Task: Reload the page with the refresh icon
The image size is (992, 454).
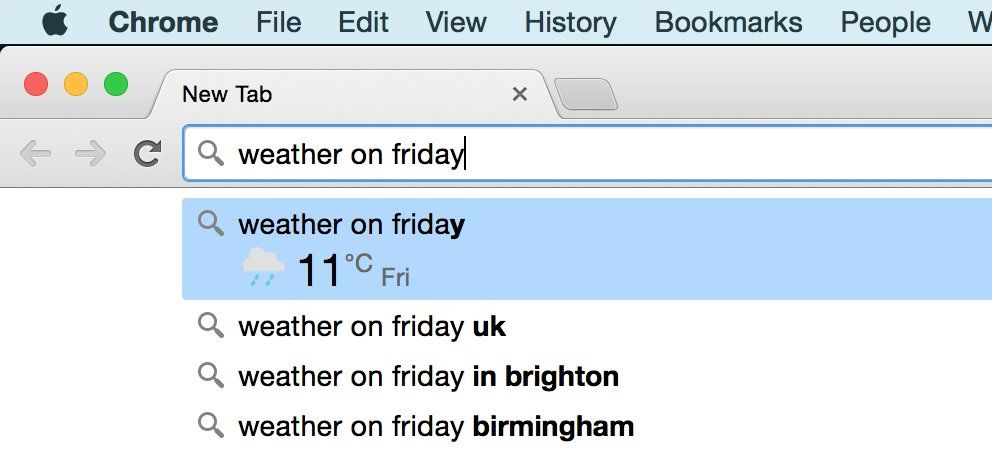Action: (x=148, y=153)
